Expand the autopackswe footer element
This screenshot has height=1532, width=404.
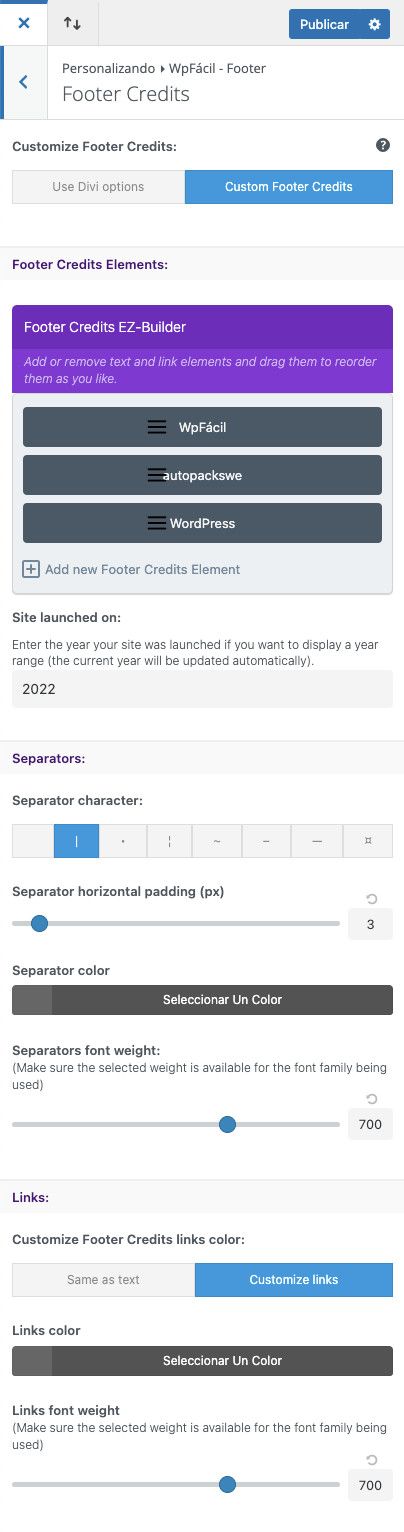(202, 475)
